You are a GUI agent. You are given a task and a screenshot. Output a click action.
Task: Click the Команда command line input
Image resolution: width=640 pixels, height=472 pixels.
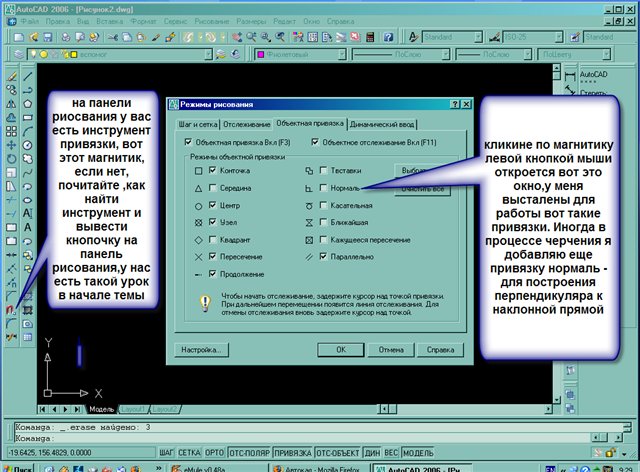click(300, 438)
